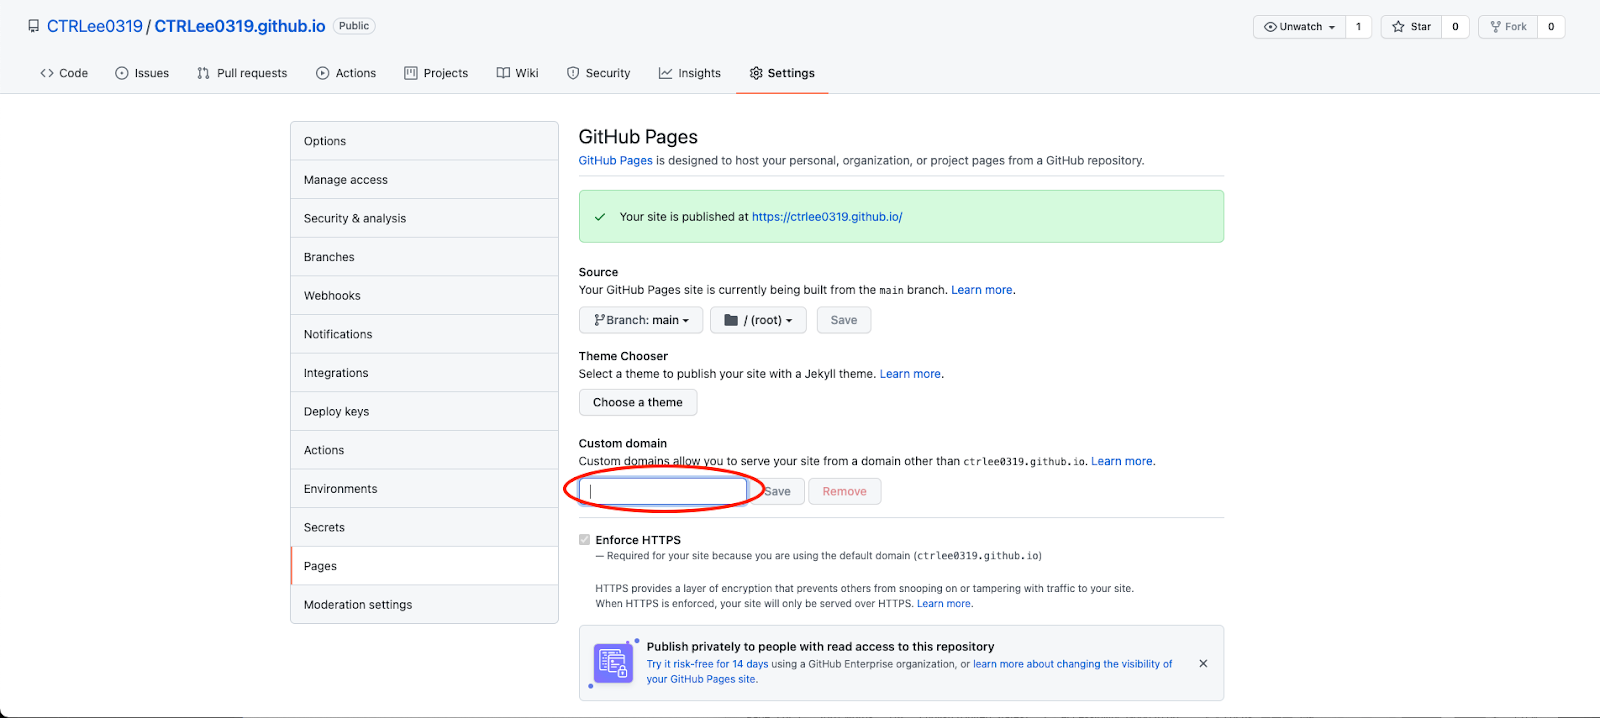Dismiss the publish privately banner
The width and height of the screenshot is (1600, 718).
point(1203,663)
